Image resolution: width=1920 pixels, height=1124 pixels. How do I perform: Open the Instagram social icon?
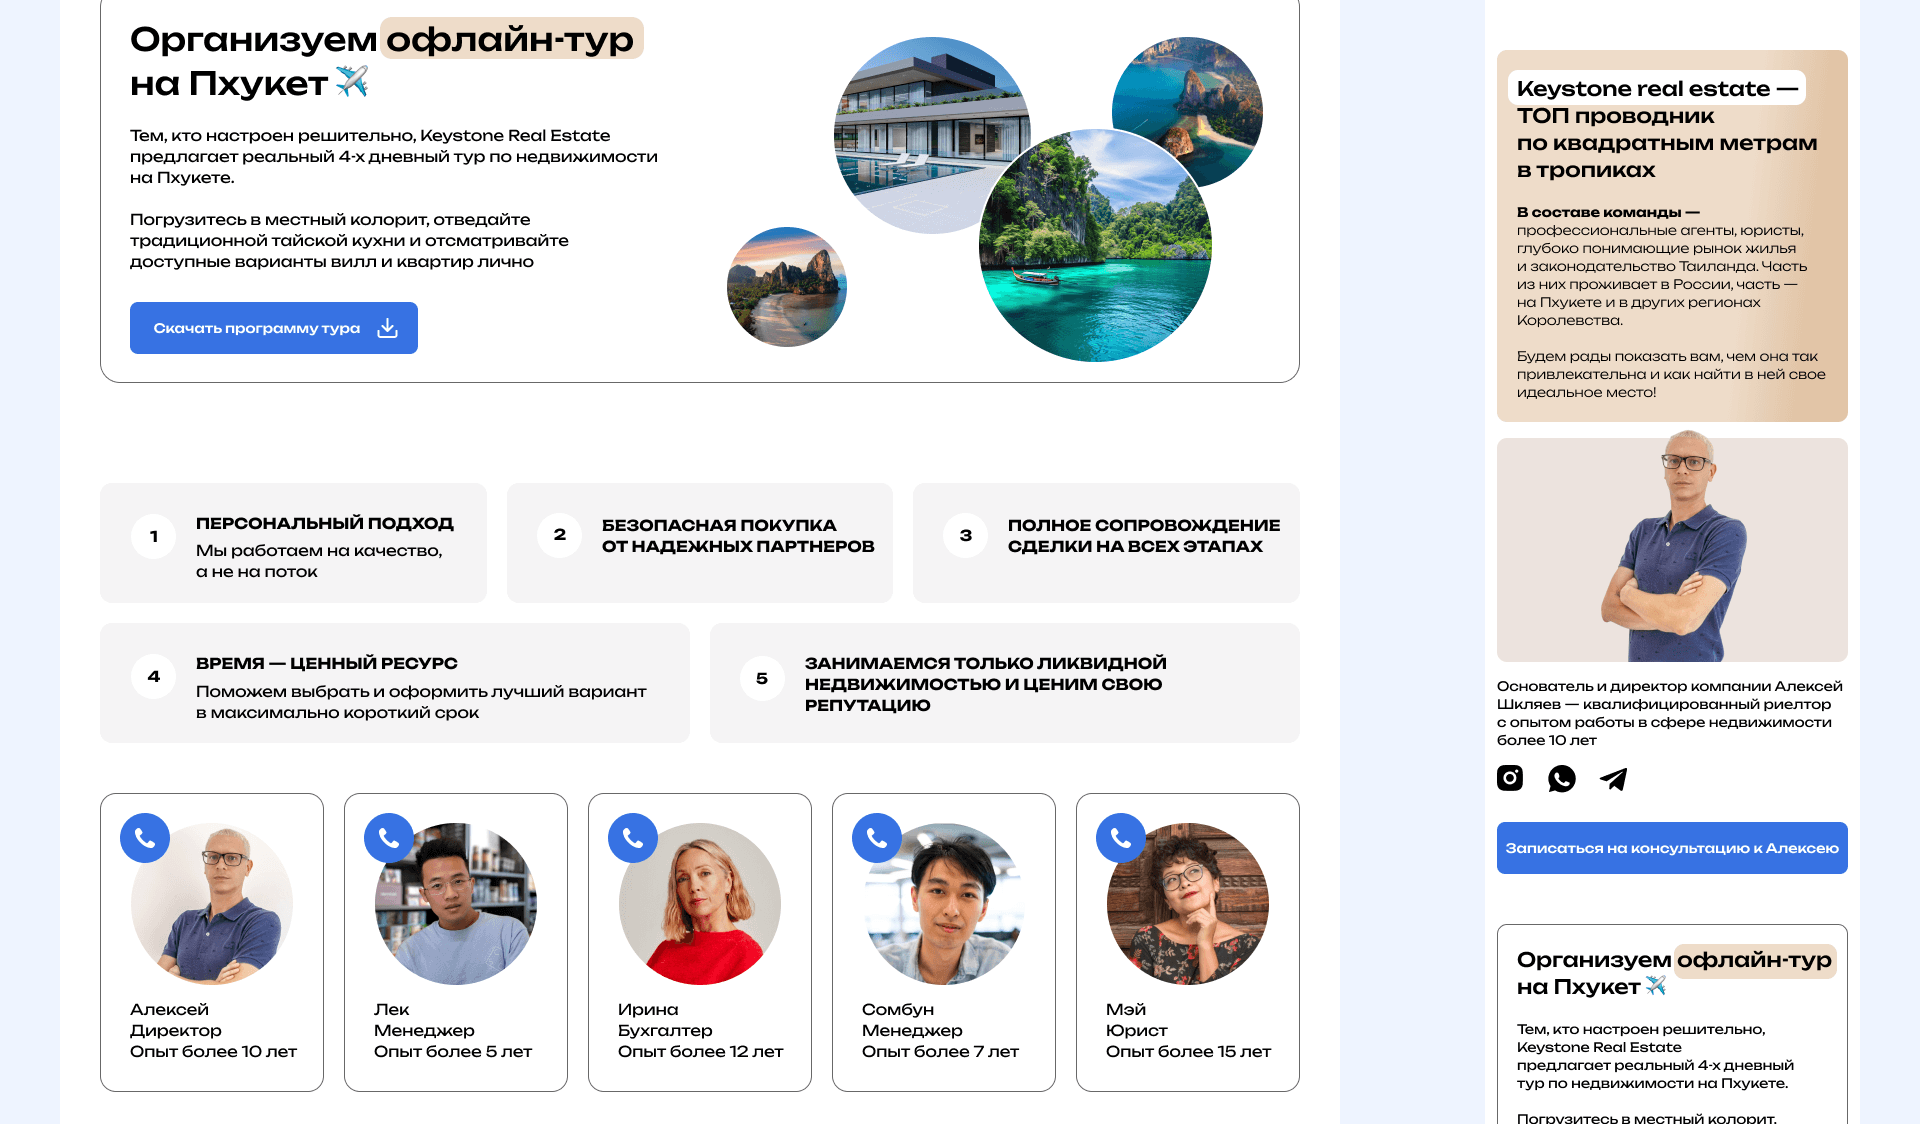pos(1510,778)
